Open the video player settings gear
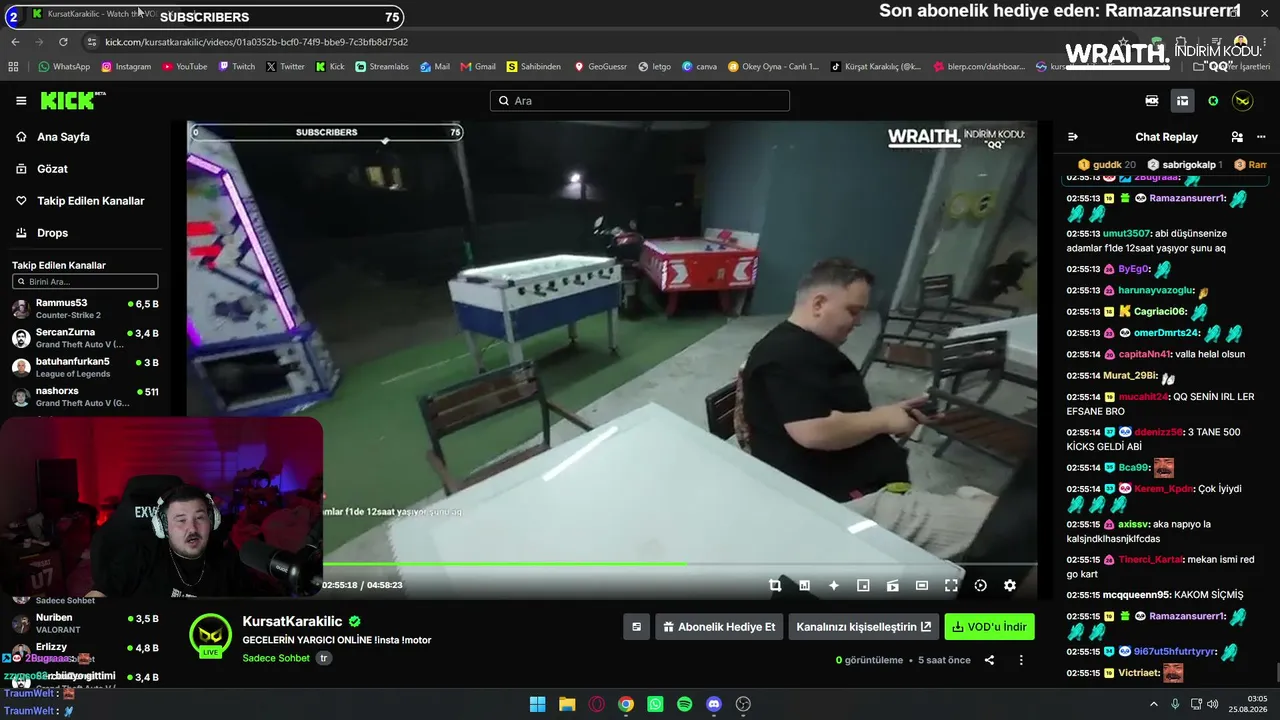This screenshot has height=720, width=1280. coord(1010,586)
